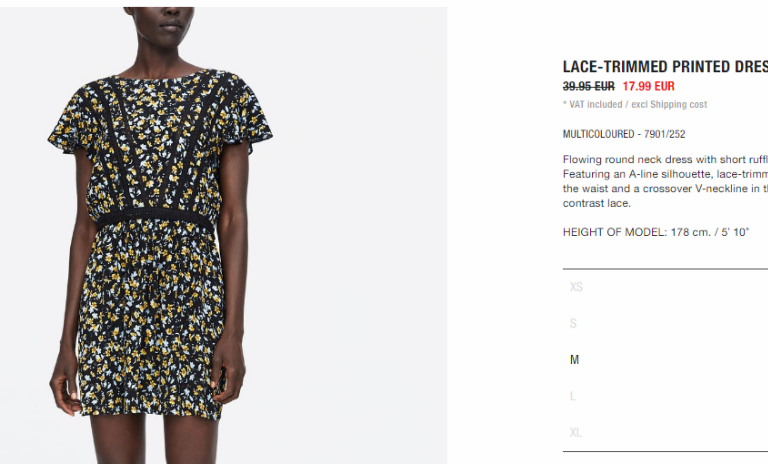Viewport: 768px width, 464px height.
Task: Click the 'Flowing round neck dress' description line
Action: (x=665, y=159)
